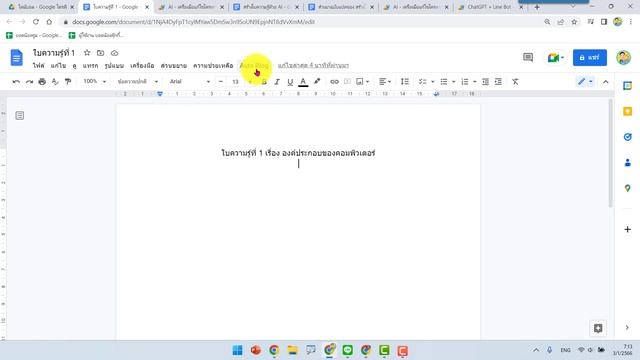Insert a hyperlink
Screen dimensions: 640x360
(334, 82)
